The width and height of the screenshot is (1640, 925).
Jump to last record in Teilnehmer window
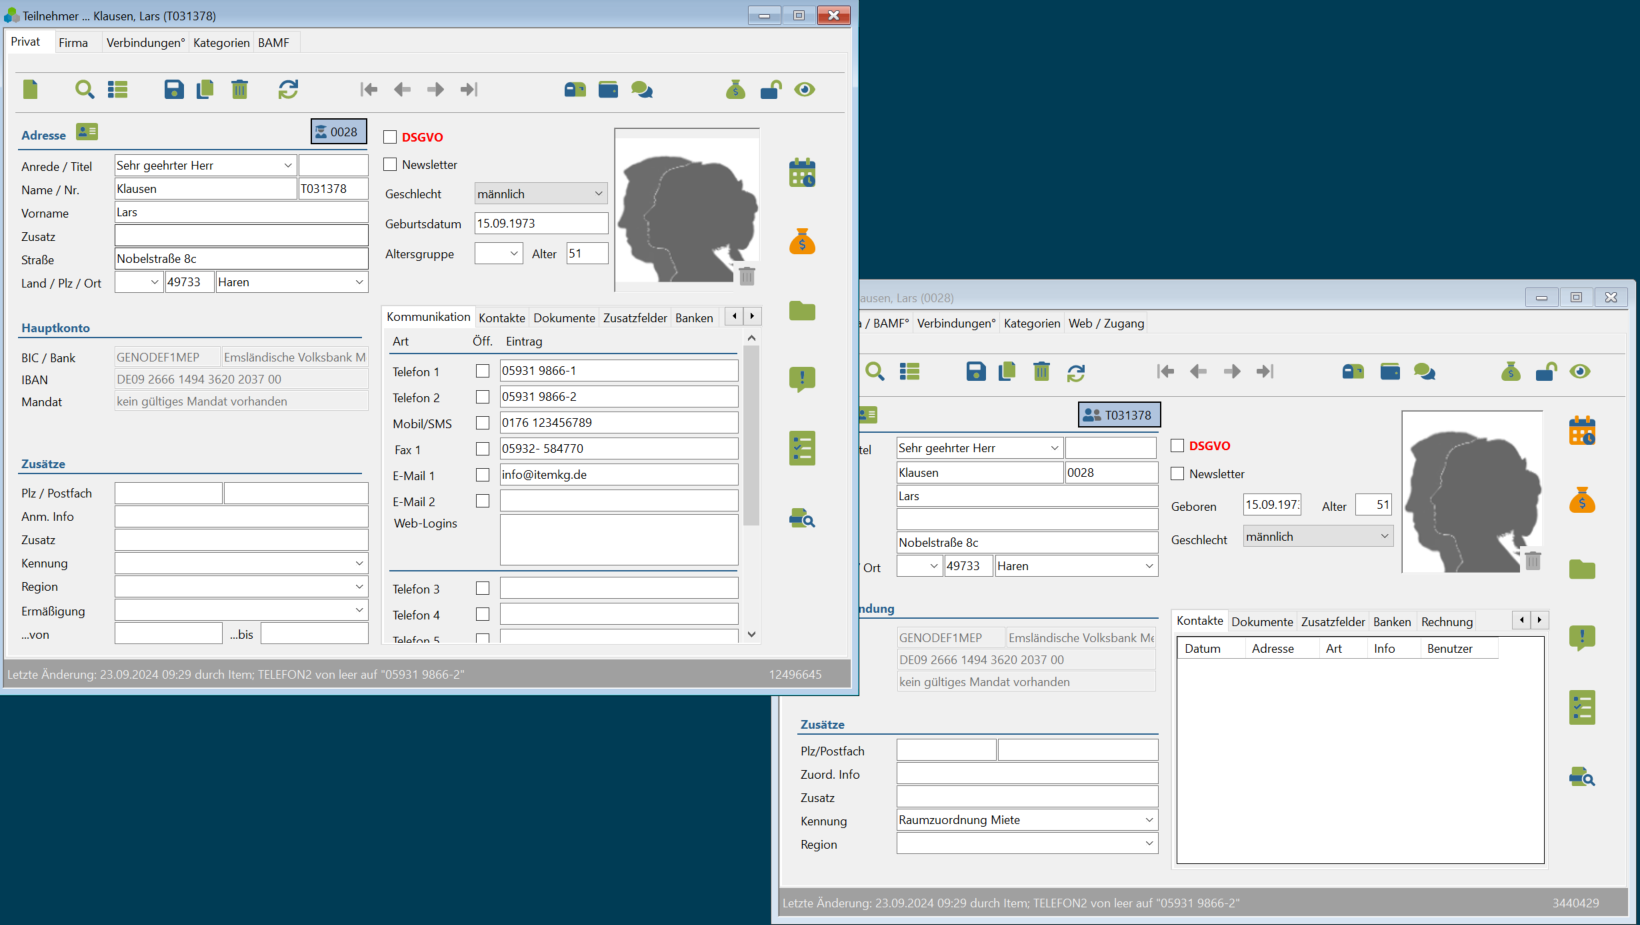click(469, 90)
